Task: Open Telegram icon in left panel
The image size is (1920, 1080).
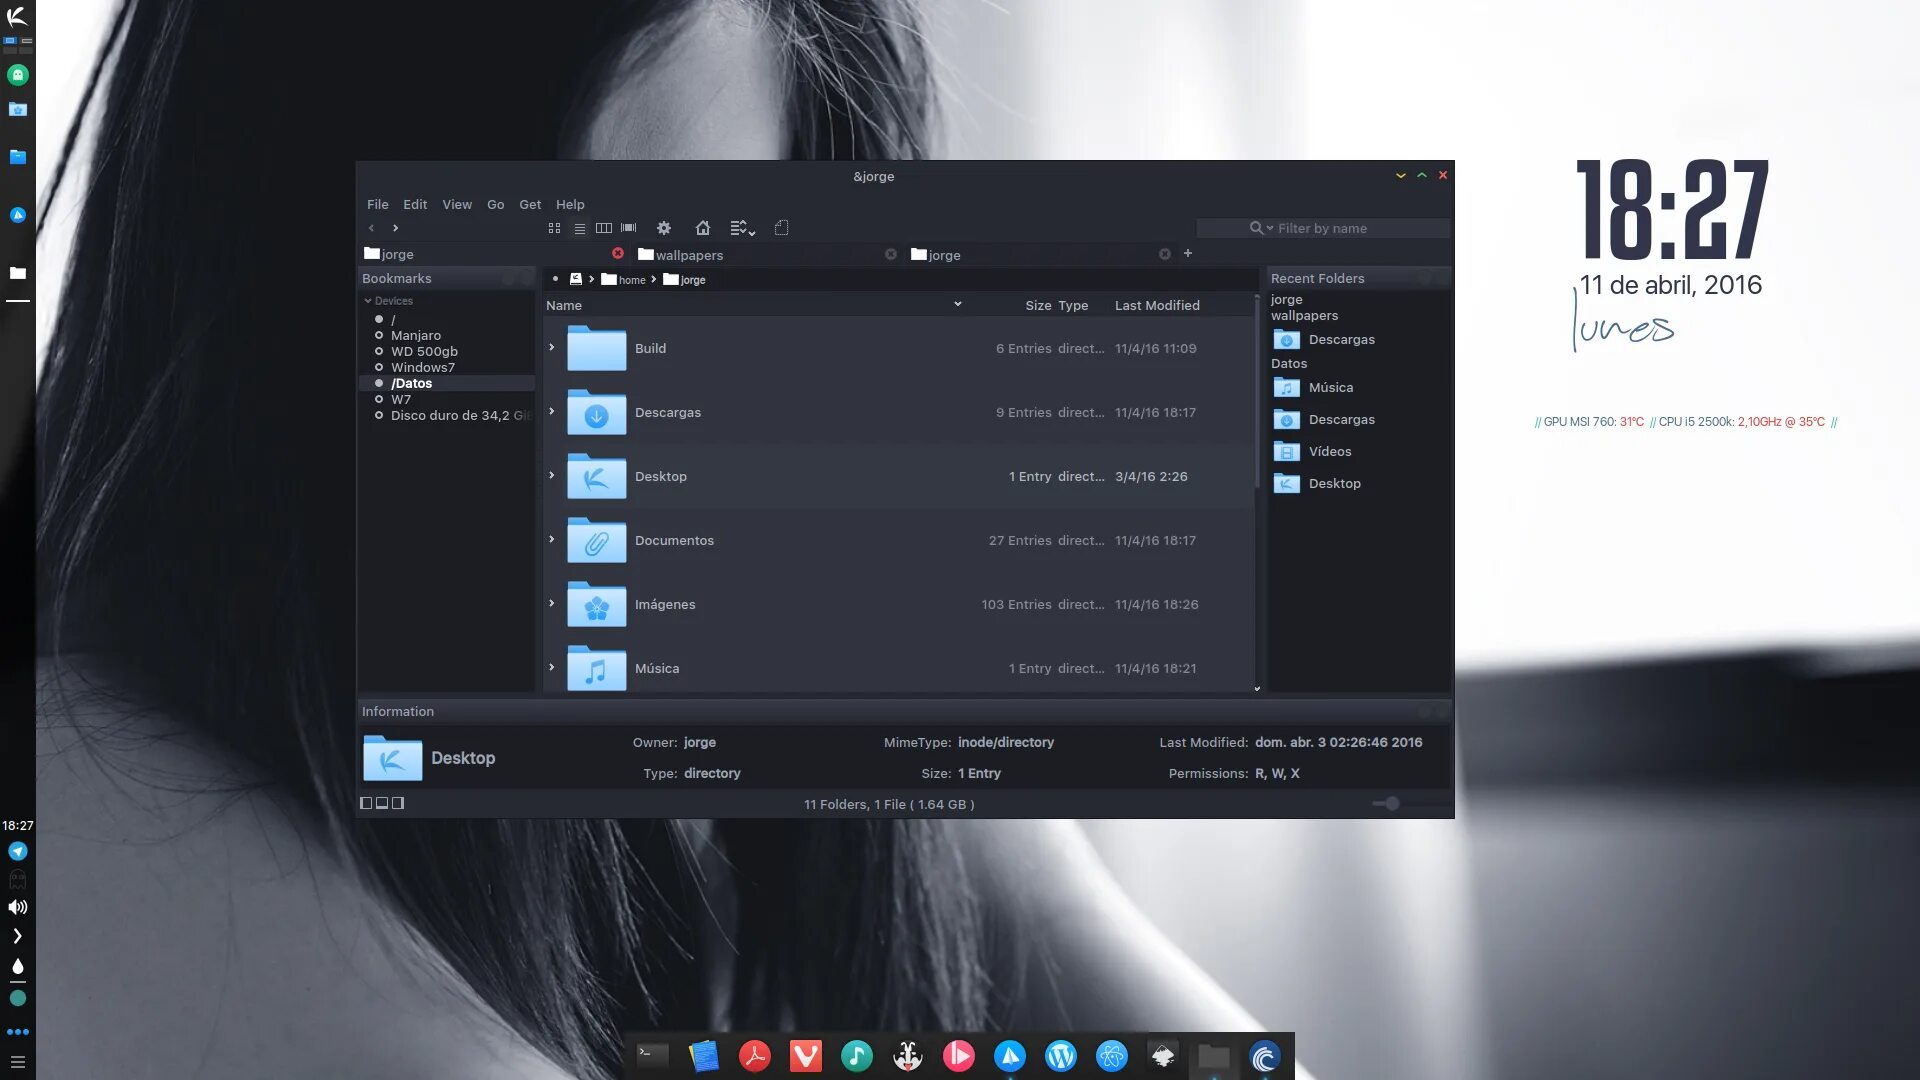Action: (18, 851)
